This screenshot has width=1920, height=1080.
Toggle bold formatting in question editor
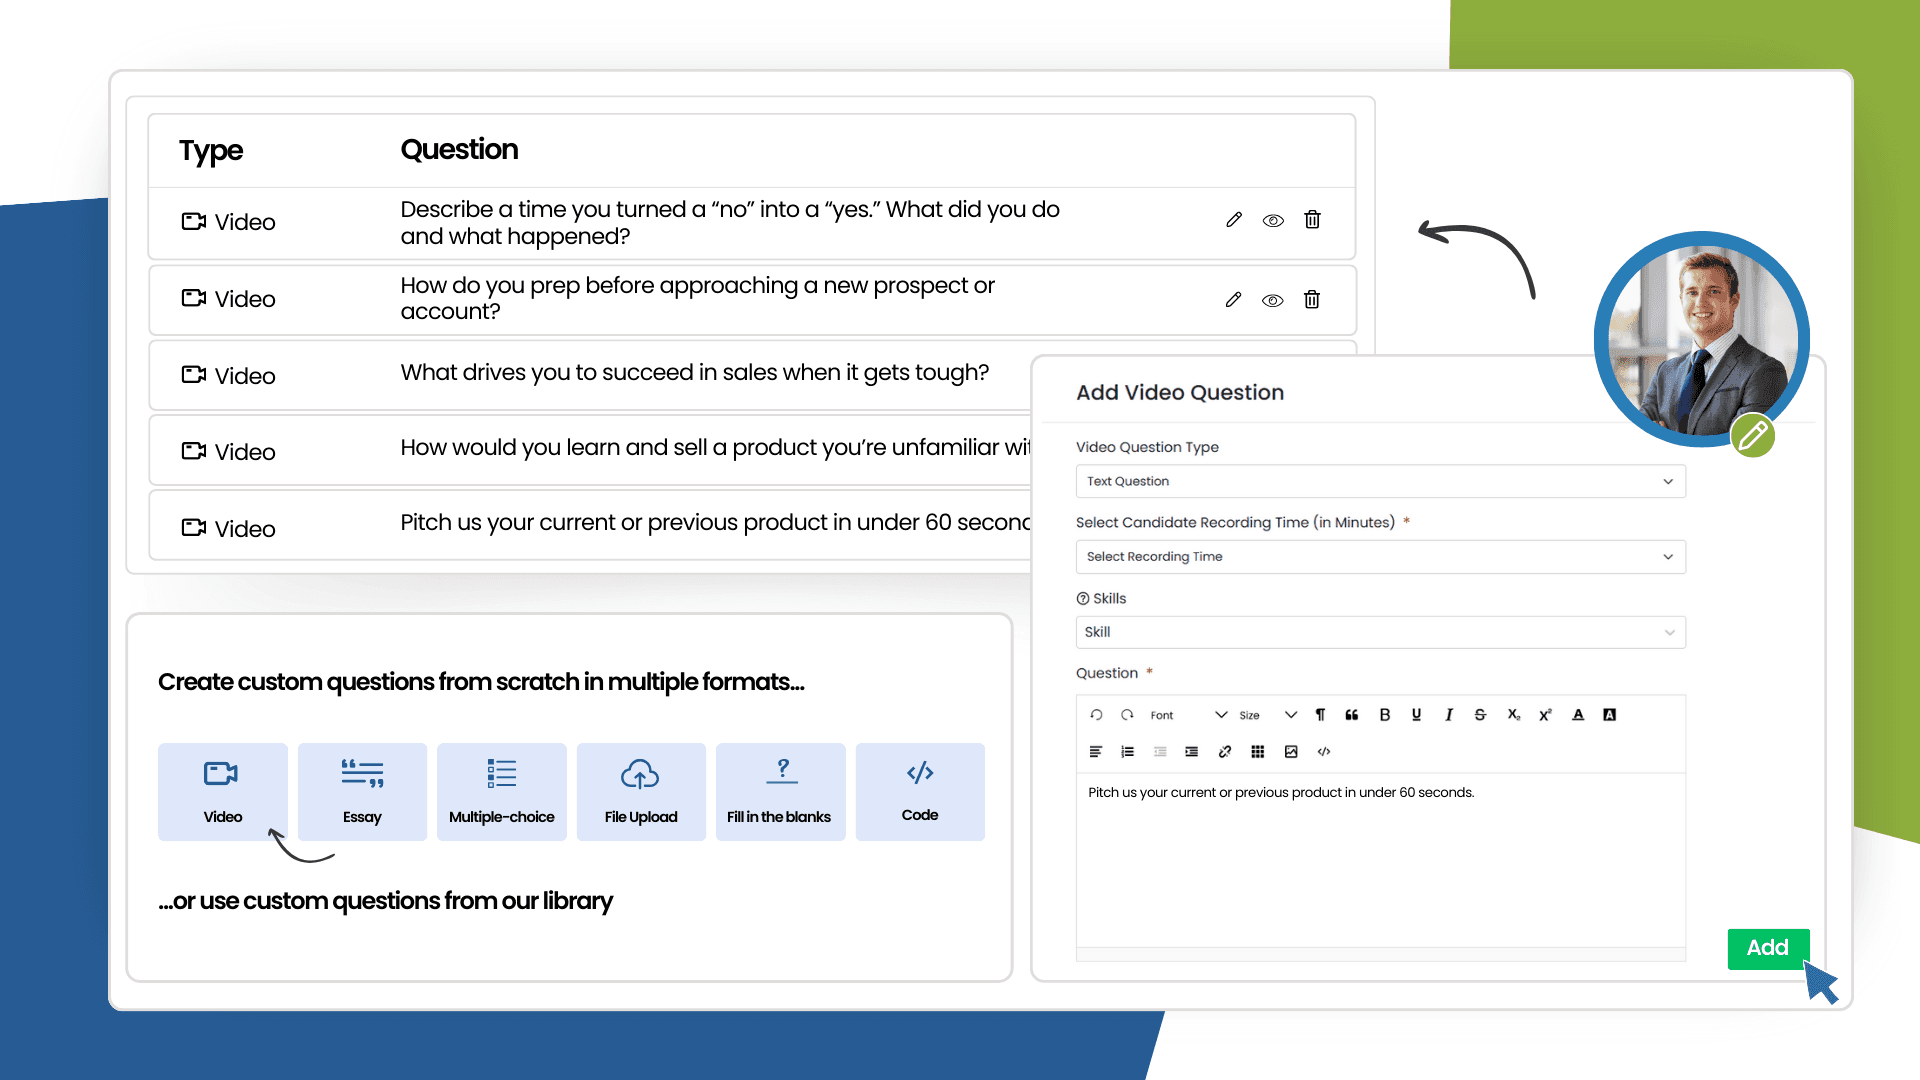coord(1385,715)
